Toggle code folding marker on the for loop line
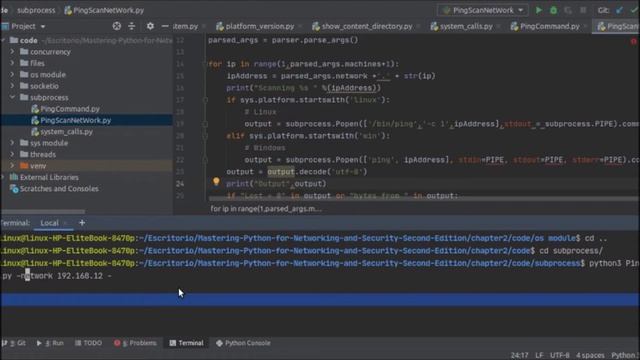The image size is (640, 360). pos(205,64)
